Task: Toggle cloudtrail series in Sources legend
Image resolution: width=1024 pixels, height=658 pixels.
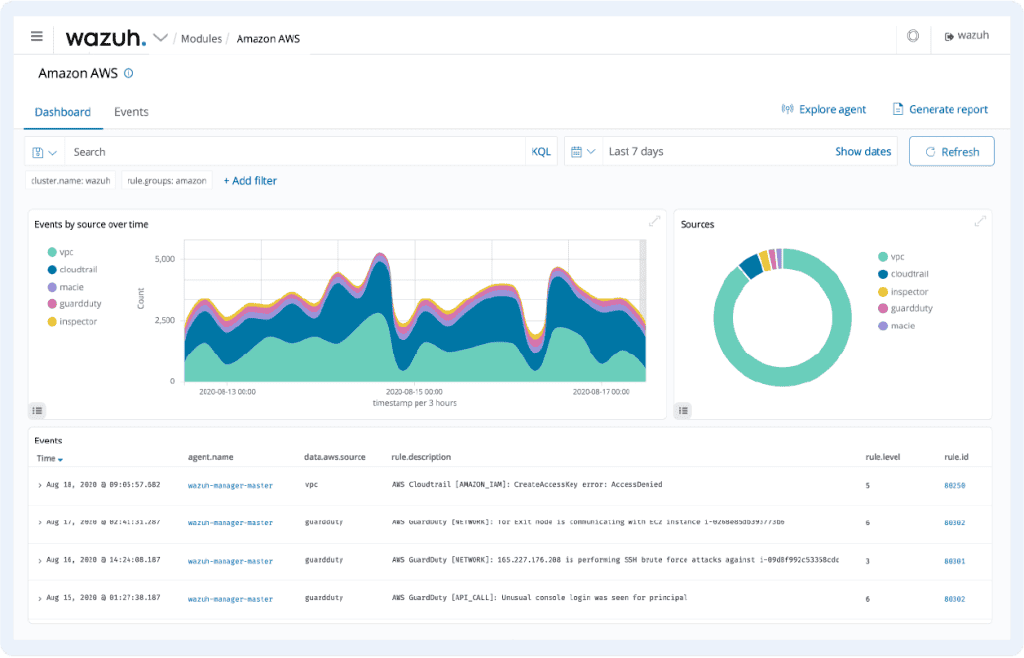Action: [909, 274]
